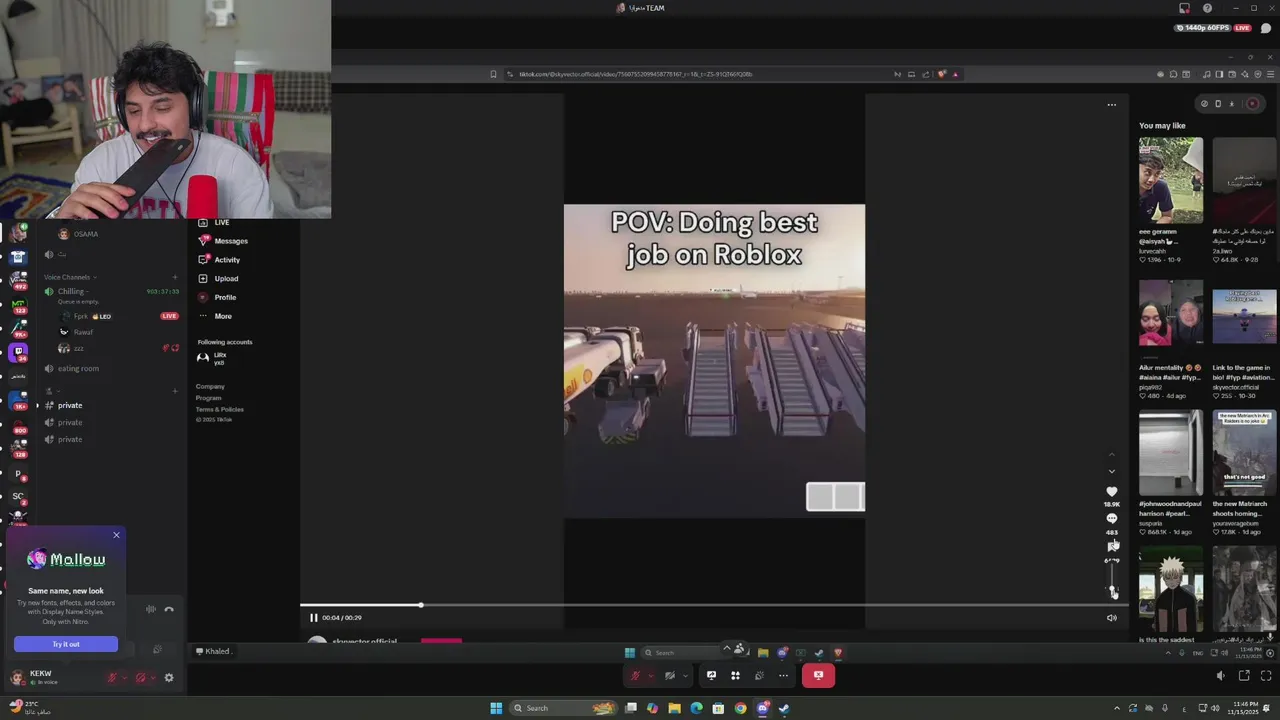Open the Terms & Policies link
The width and height of the screenshot is (1280, 720).
coord(220,409)
